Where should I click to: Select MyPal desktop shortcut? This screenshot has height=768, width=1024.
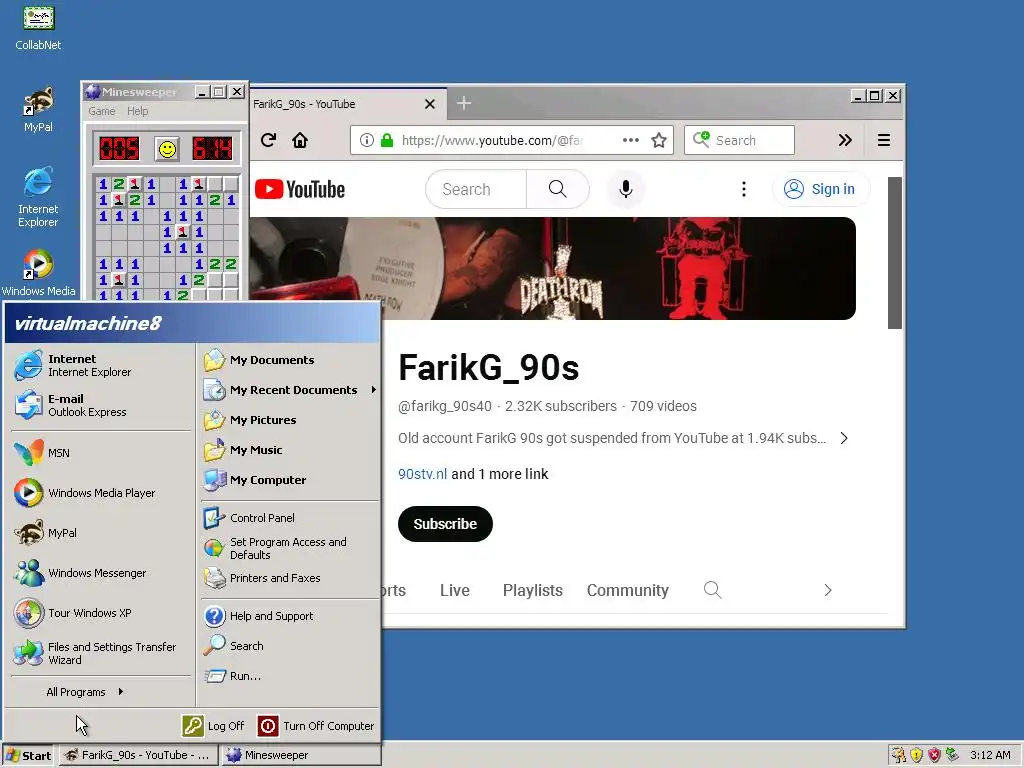[38, 110]
